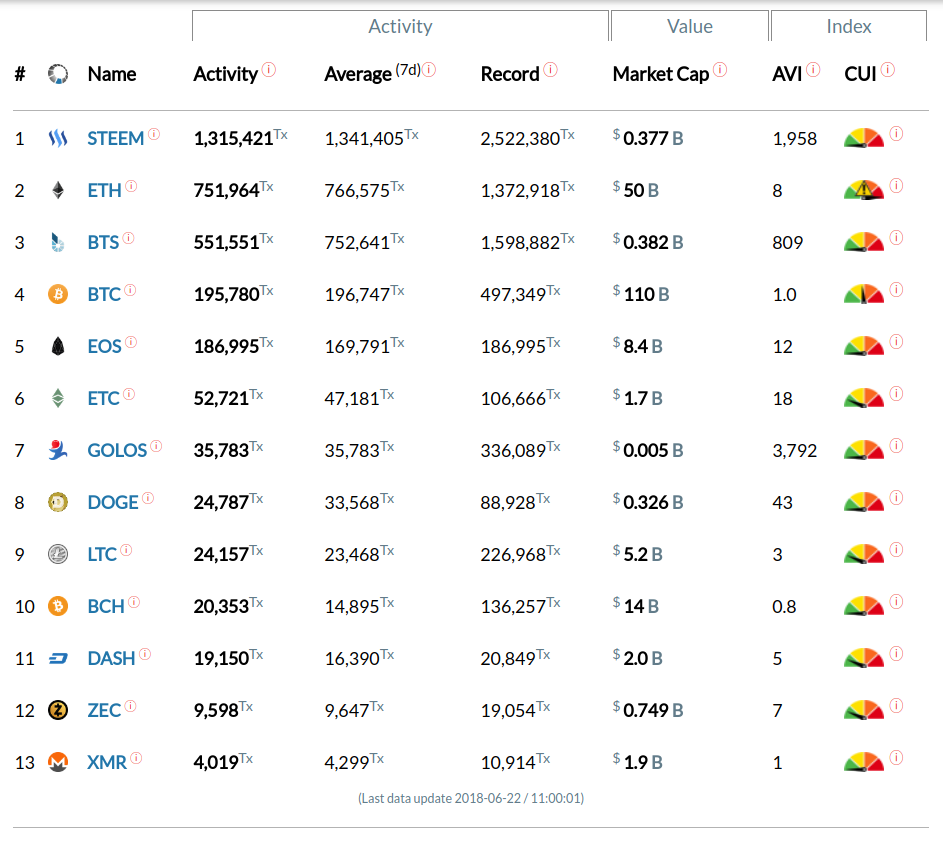This screenshot has width=943, height=851.
Task: Open the XMR coin link
Action: [107, 763]
